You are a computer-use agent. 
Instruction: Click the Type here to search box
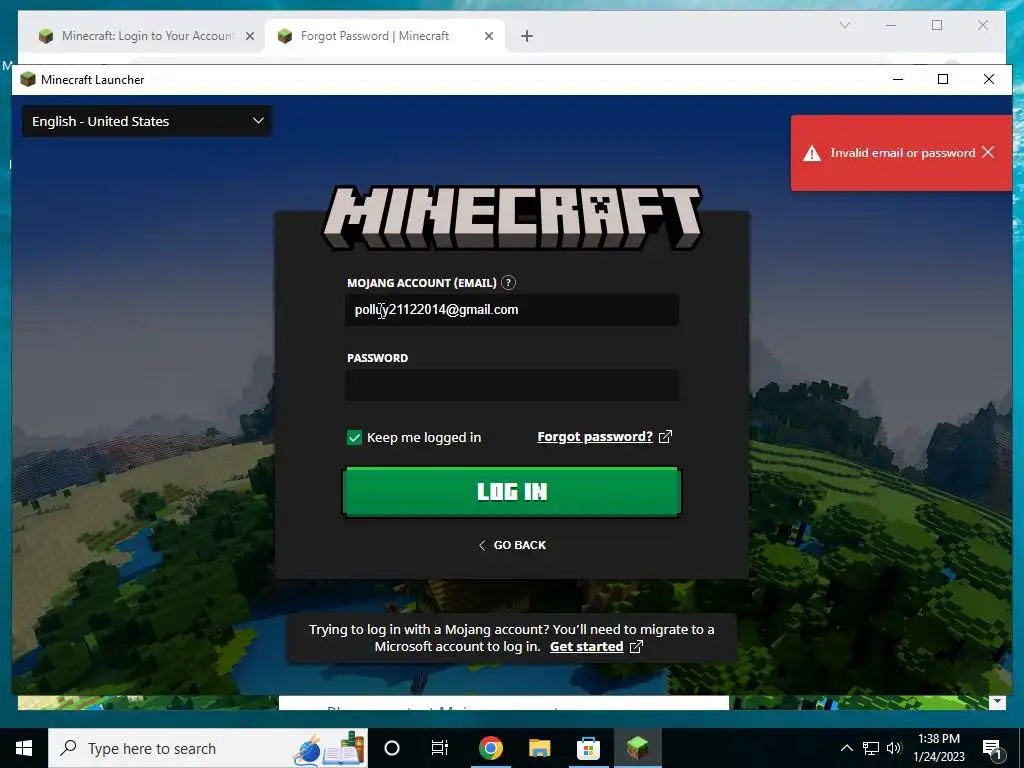point(208,748)
